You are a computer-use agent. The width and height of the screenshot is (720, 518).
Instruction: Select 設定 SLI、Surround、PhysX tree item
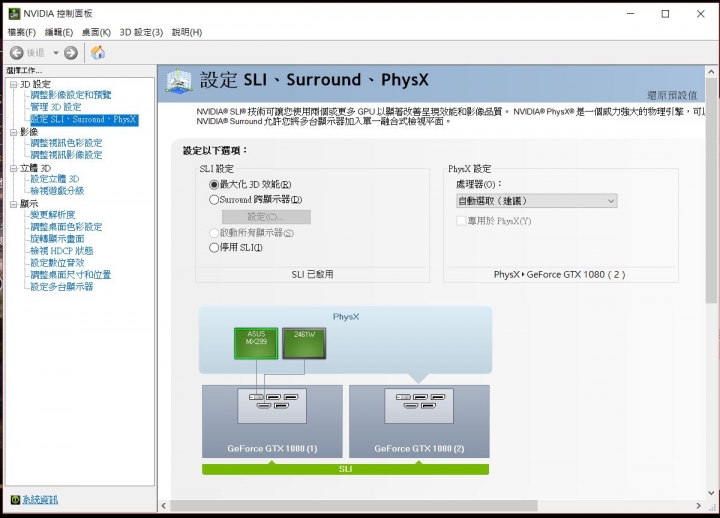[x=84, y=119]
